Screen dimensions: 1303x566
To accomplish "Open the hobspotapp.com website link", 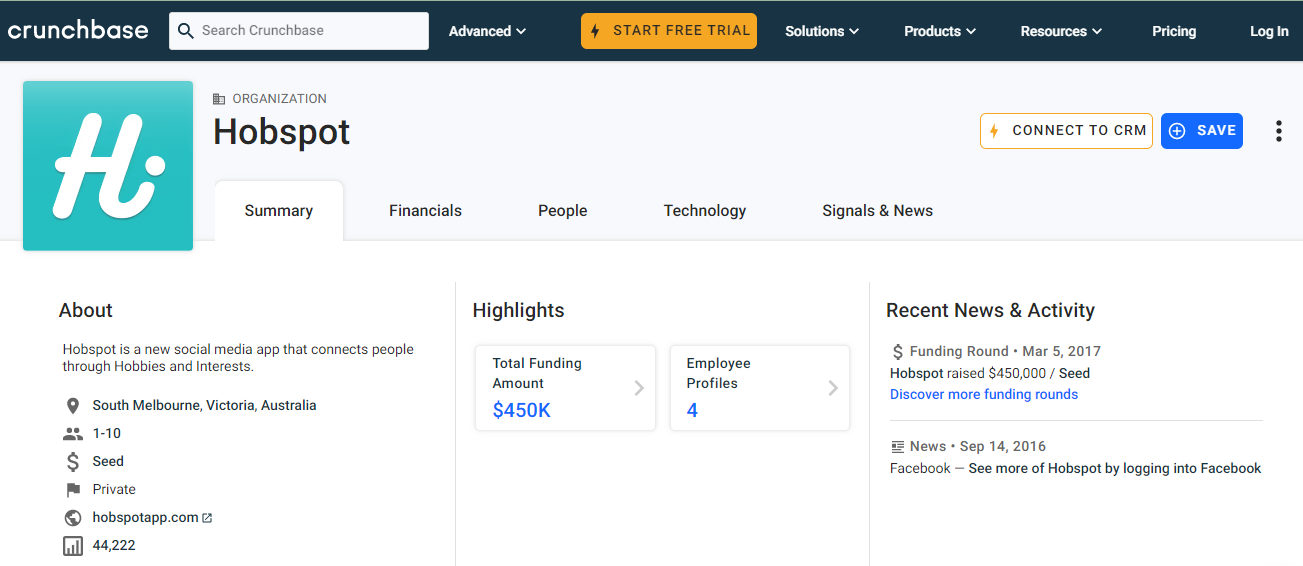I will point(145,518).
